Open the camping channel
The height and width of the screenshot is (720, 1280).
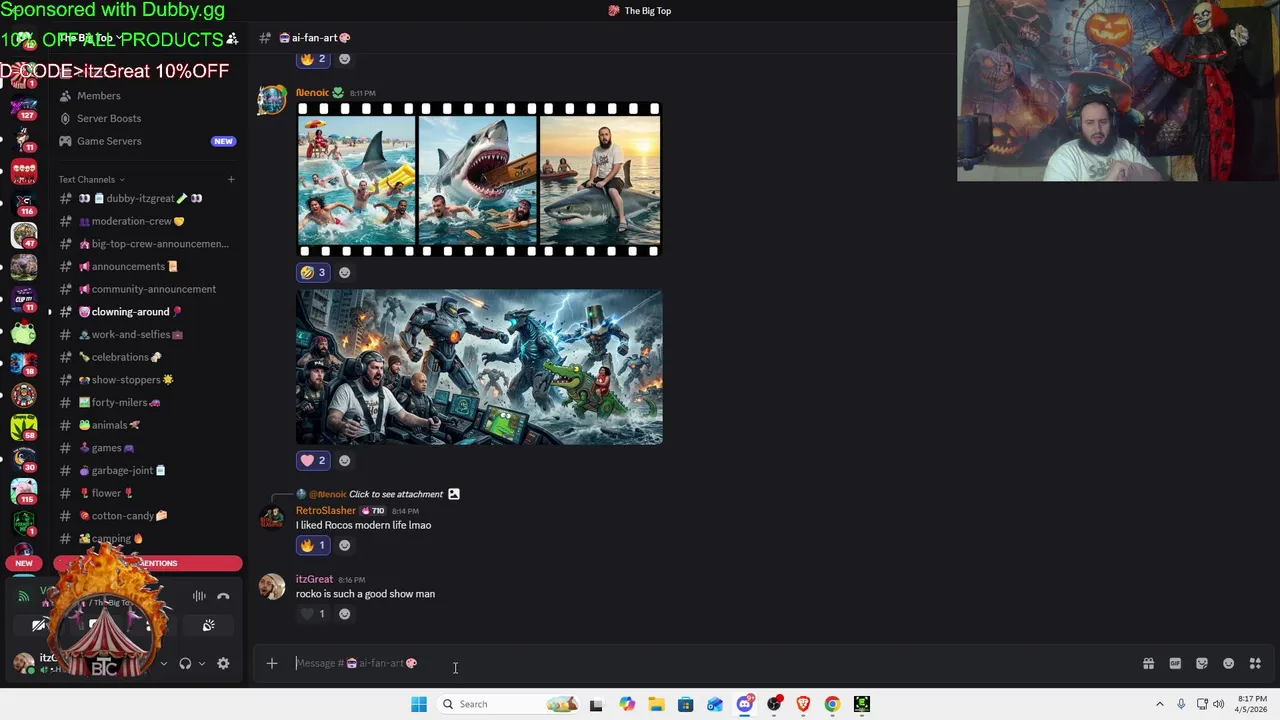(111, 538)
